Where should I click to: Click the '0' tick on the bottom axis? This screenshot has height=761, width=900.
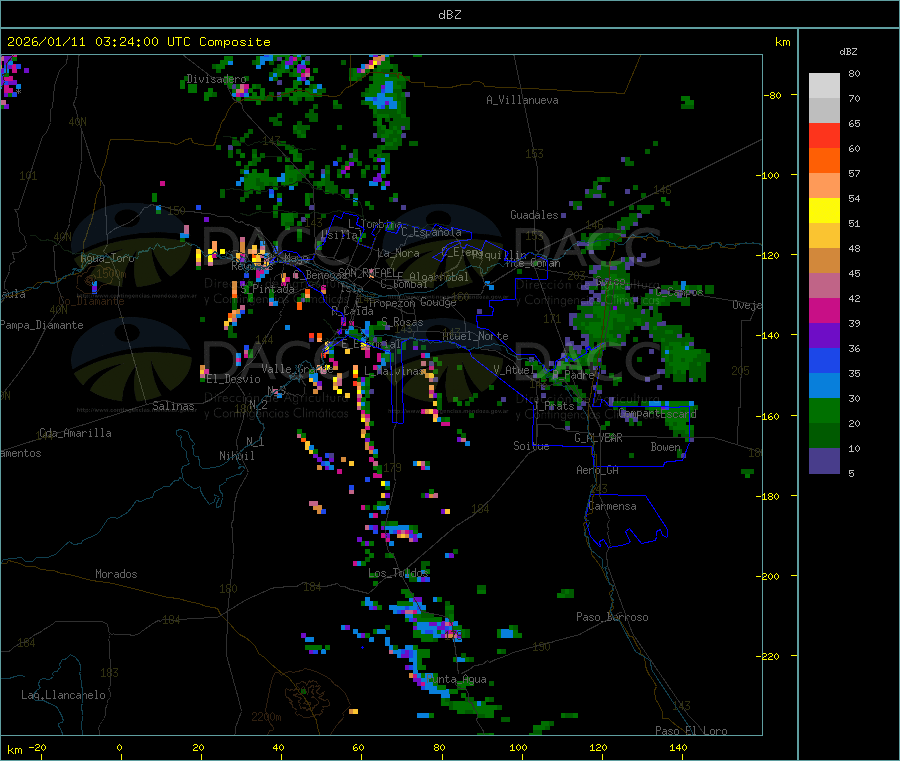(119, 748)
